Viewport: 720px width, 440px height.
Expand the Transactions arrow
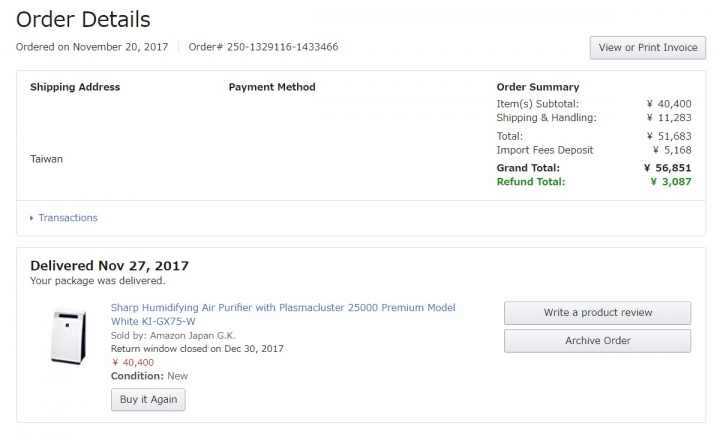[32, 218]
